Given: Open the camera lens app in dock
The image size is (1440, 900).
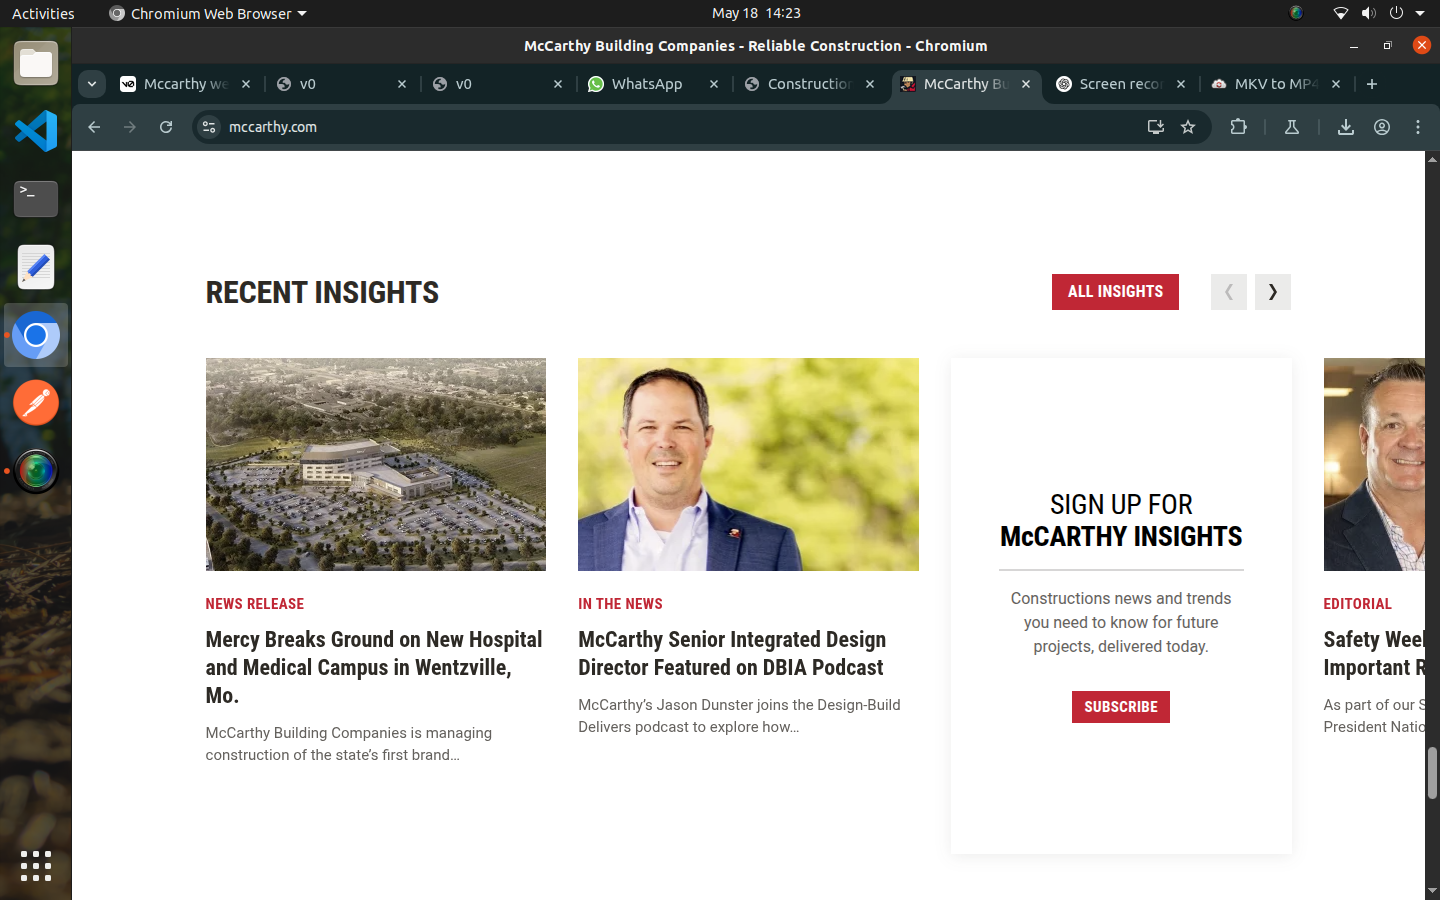Looking at the screenshot, I should pyautogui.click(x=36, y=471).
